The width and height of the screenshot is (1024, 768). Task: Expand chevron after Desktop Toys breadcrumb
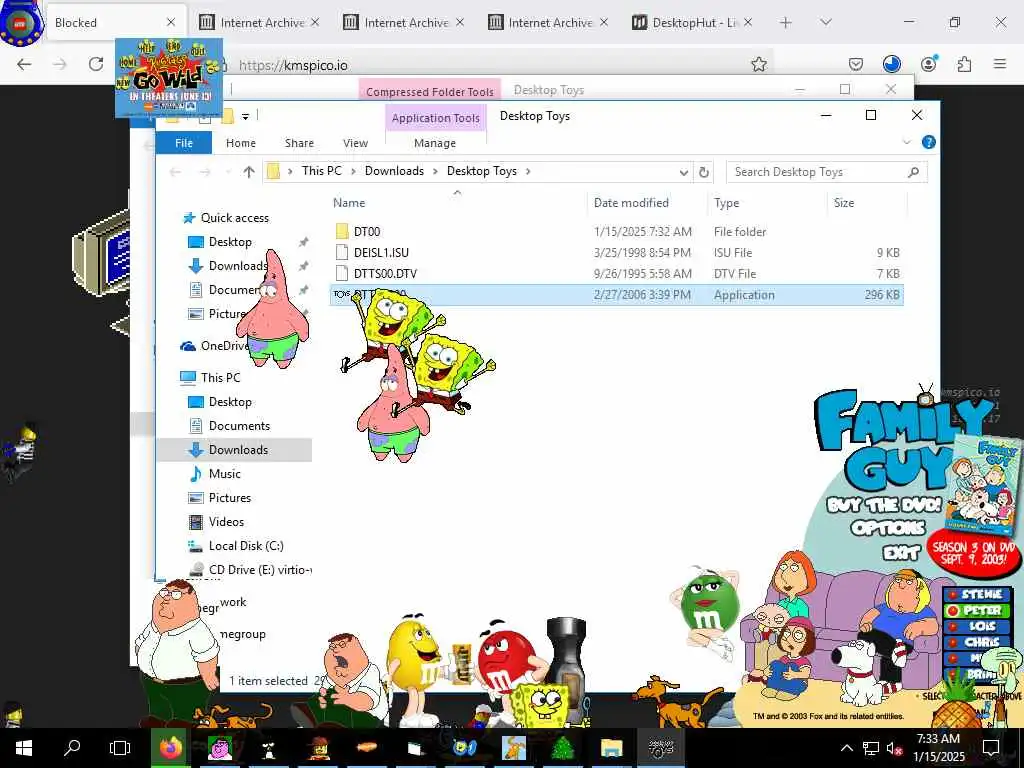coord(528,171)
